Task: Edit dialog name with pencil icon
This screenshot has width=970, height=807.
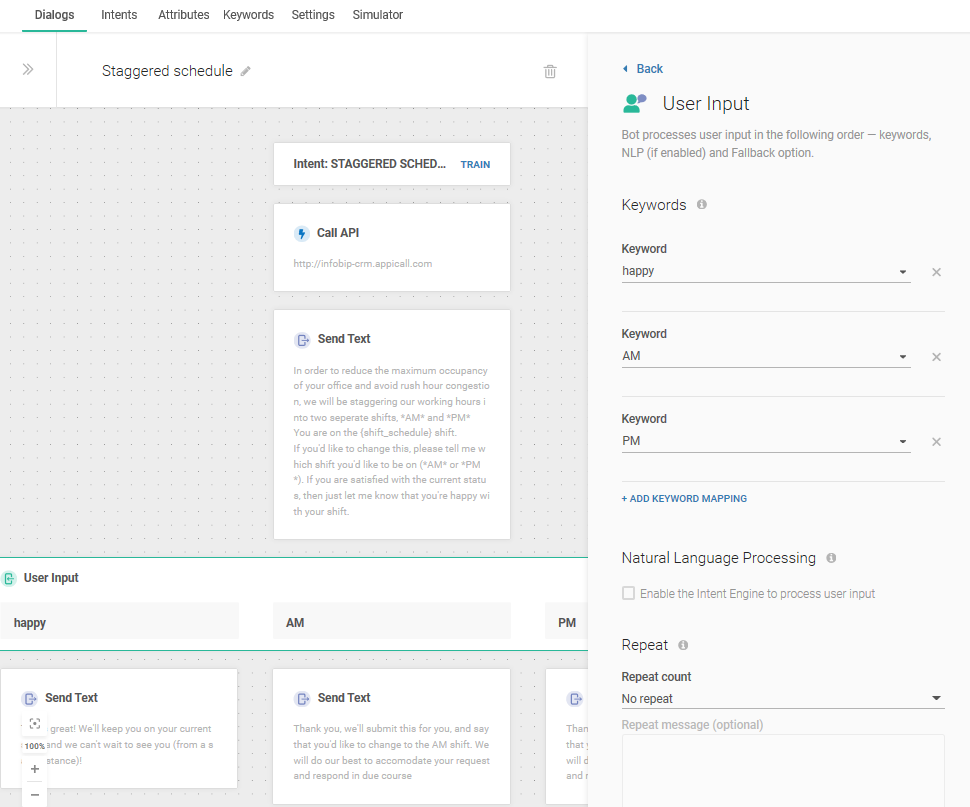Action: 246,71
